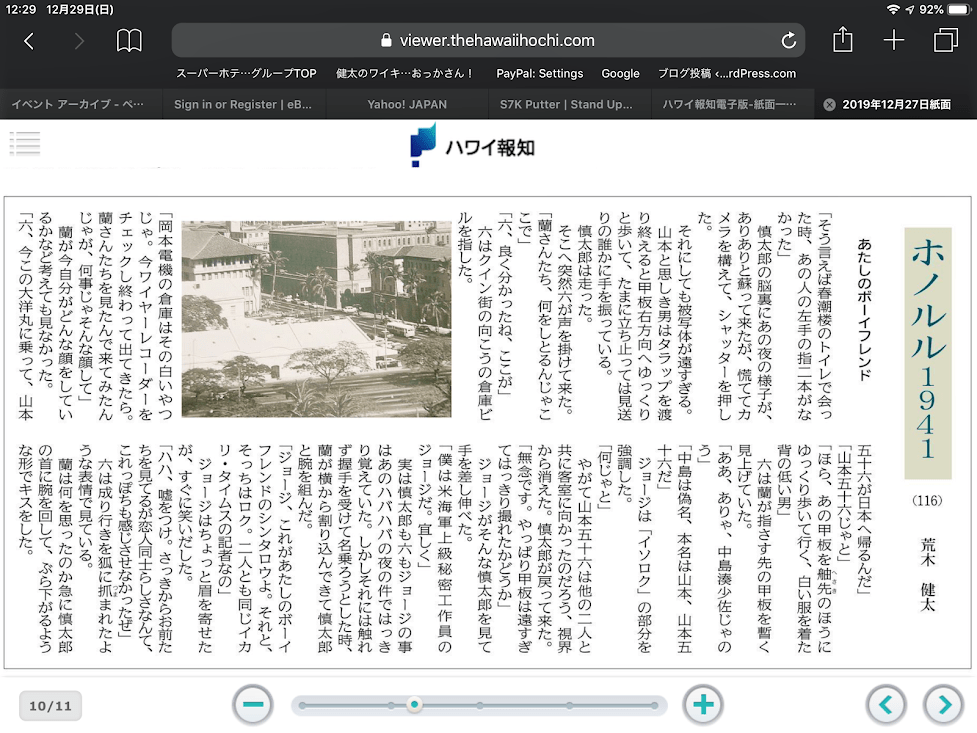The image size is (977, 733).
Task: Open the viewer hamburger menu
Action: coord(25,144)
